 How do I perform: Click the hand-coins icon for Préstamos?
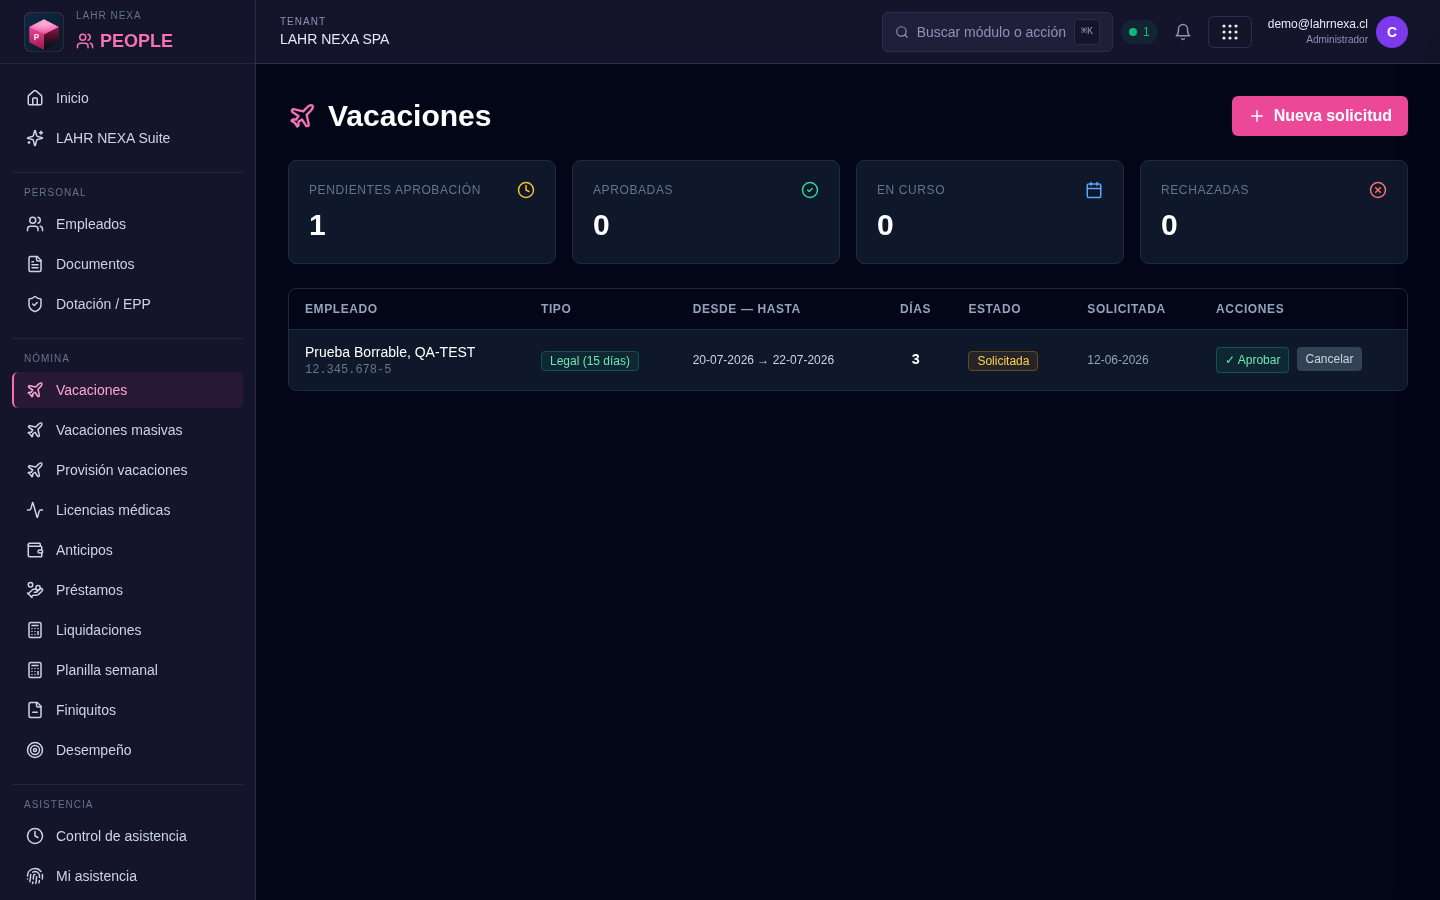click(35, 590)
